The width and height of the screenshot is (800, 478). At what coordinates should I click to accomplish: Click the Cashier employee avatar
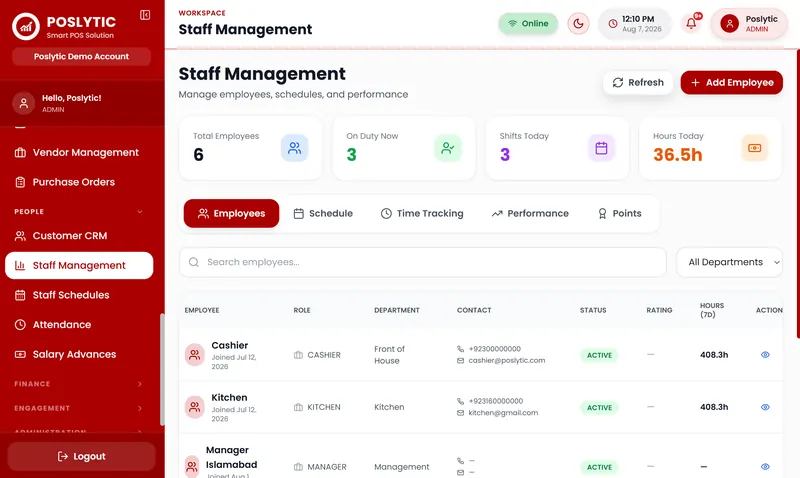[194, 355]
